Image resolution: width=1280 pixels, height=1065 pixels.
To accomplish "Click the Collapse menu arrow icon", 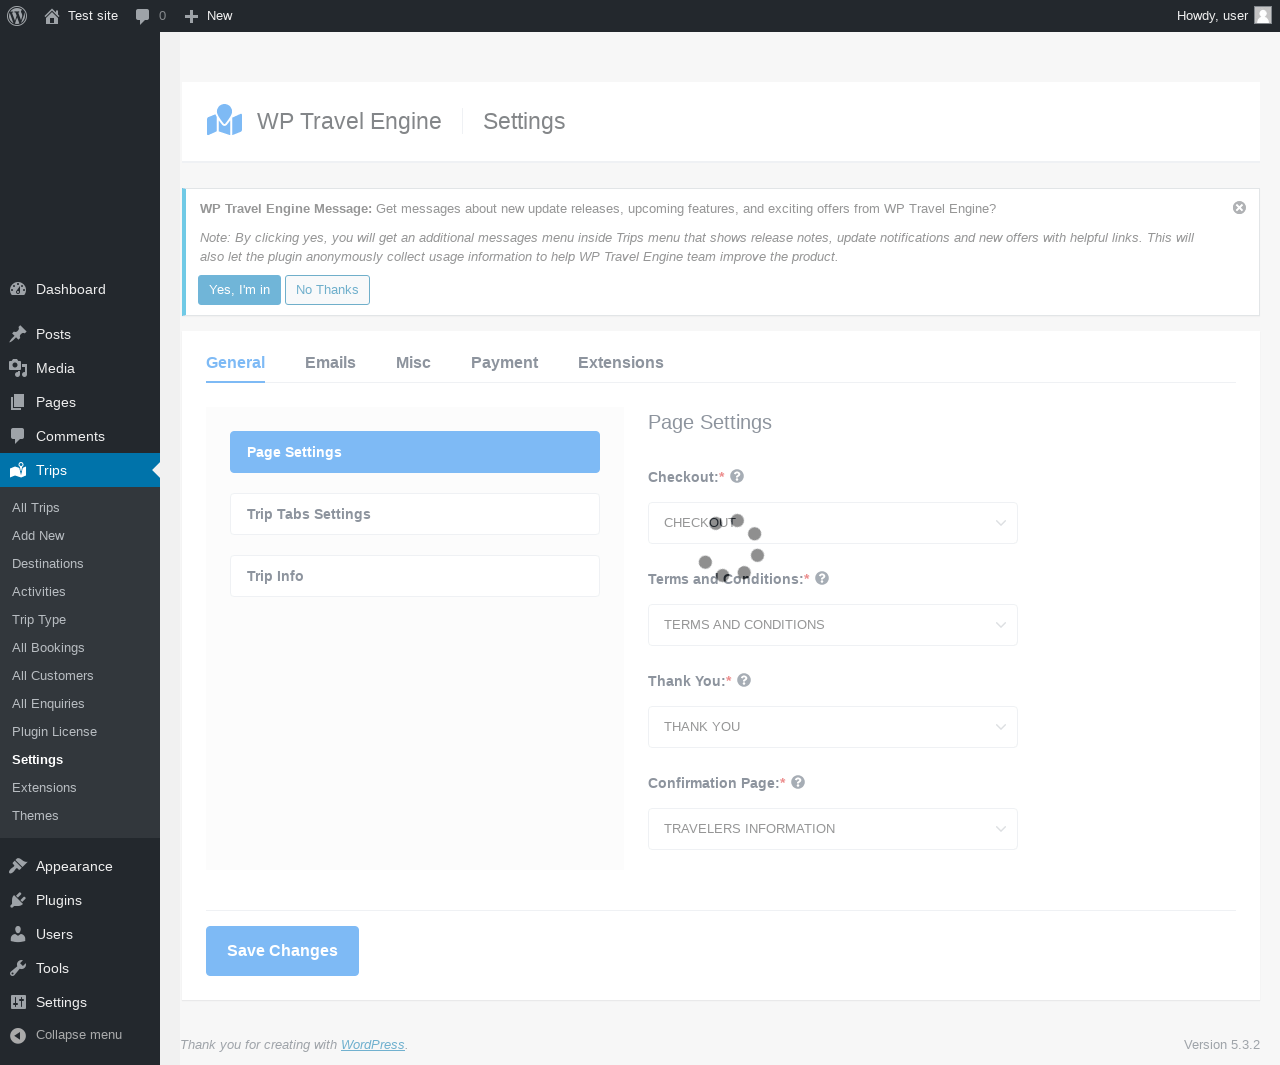I will point(18,1035).
